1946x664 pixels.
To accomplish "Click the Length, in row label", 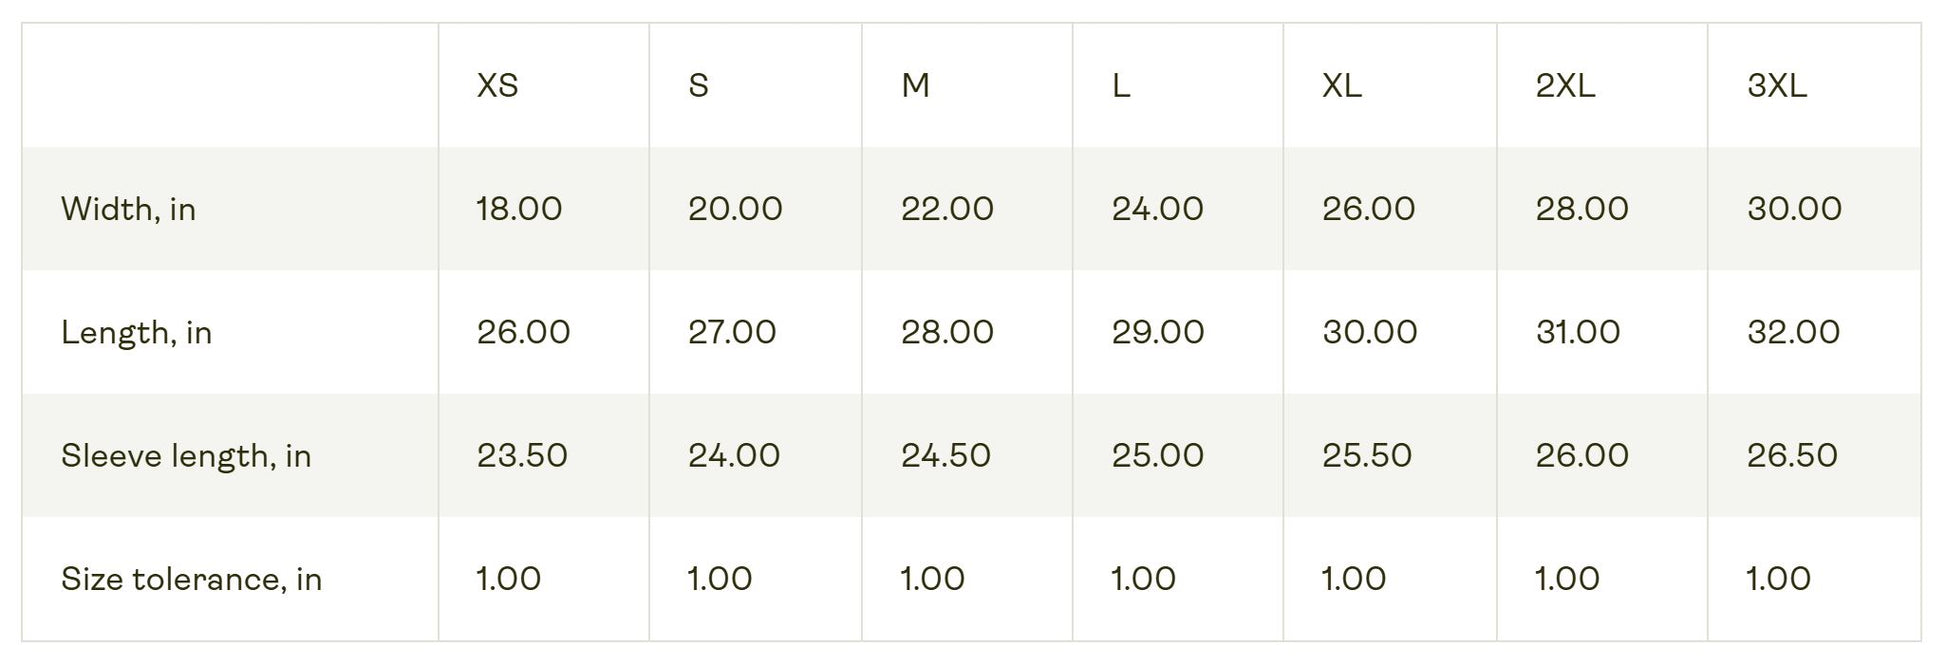I will (136, 332).
